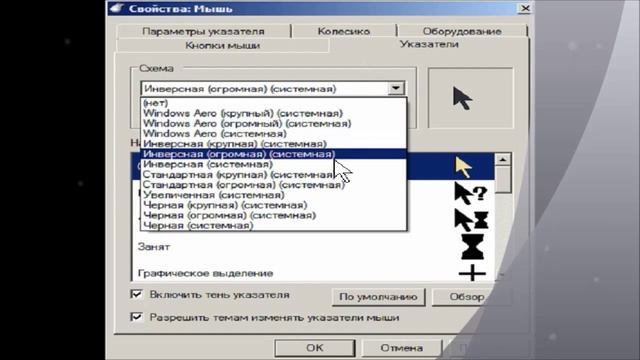Choose plain 'Черная (системная)' scheme
The image size is (640, 360).
pyautogui.click(x=273, y=225)
